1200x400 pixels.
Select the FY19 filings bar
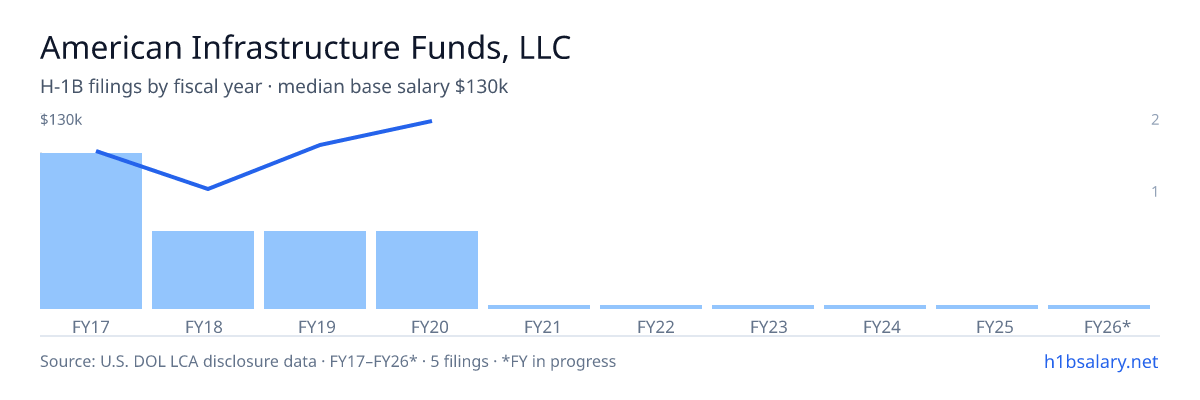tap(315, 270)
